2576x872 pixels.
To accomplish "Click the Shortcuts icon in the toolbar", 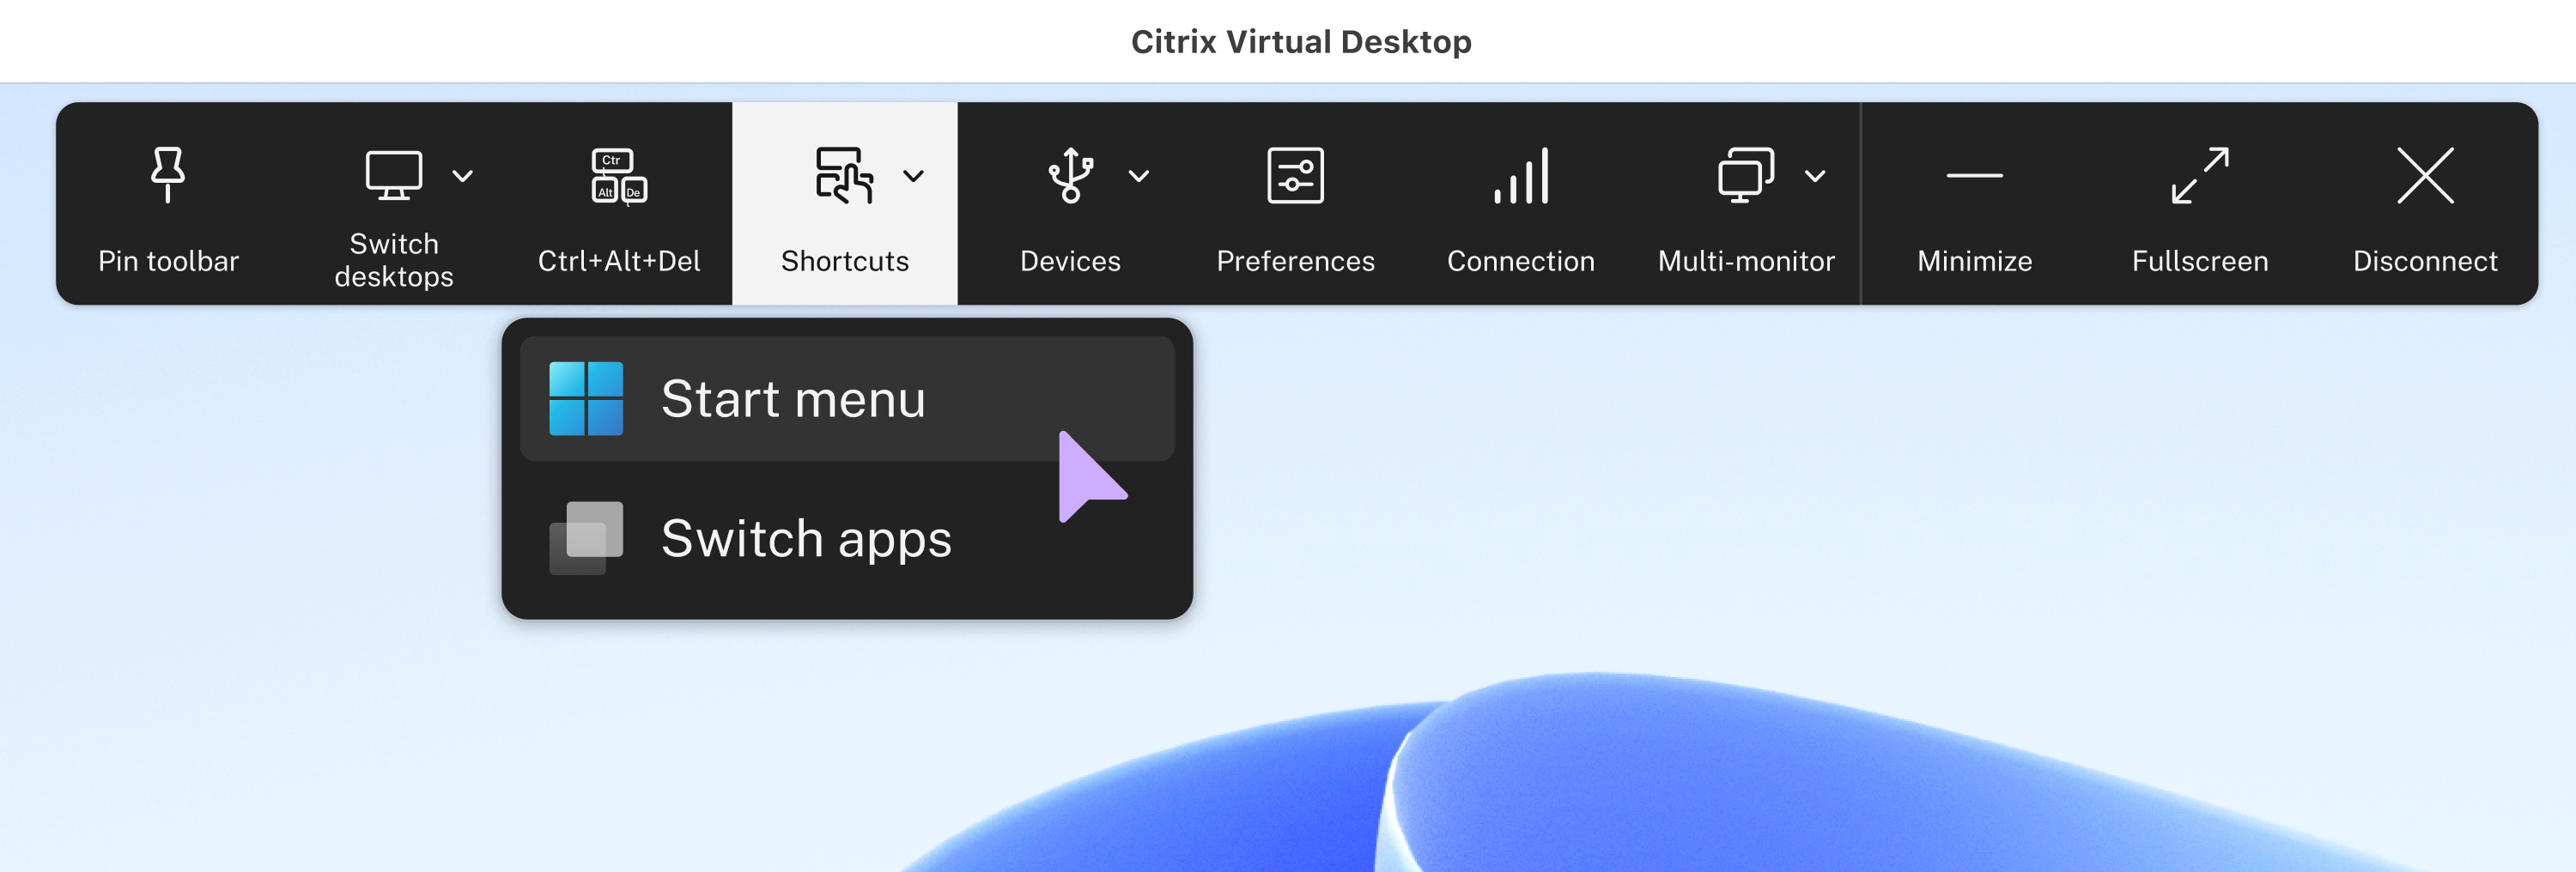I will coord(844,175).
